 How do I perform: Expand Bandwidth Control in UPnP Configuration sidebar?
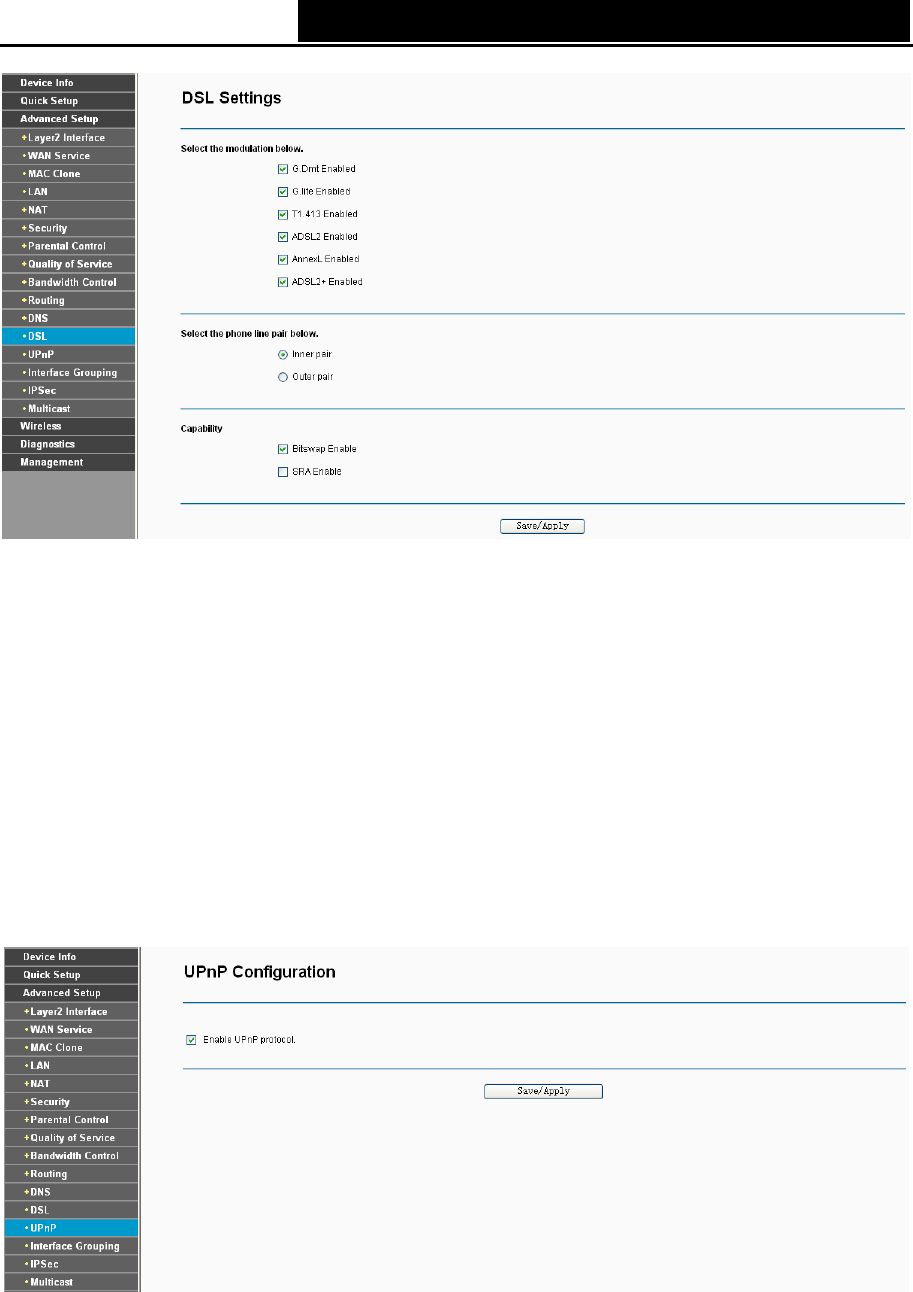(x=71, y=1155)
